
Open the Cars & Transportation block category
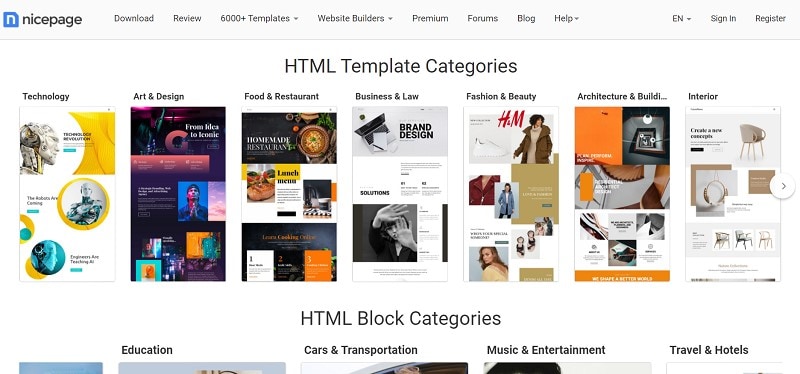pos(361,350)
